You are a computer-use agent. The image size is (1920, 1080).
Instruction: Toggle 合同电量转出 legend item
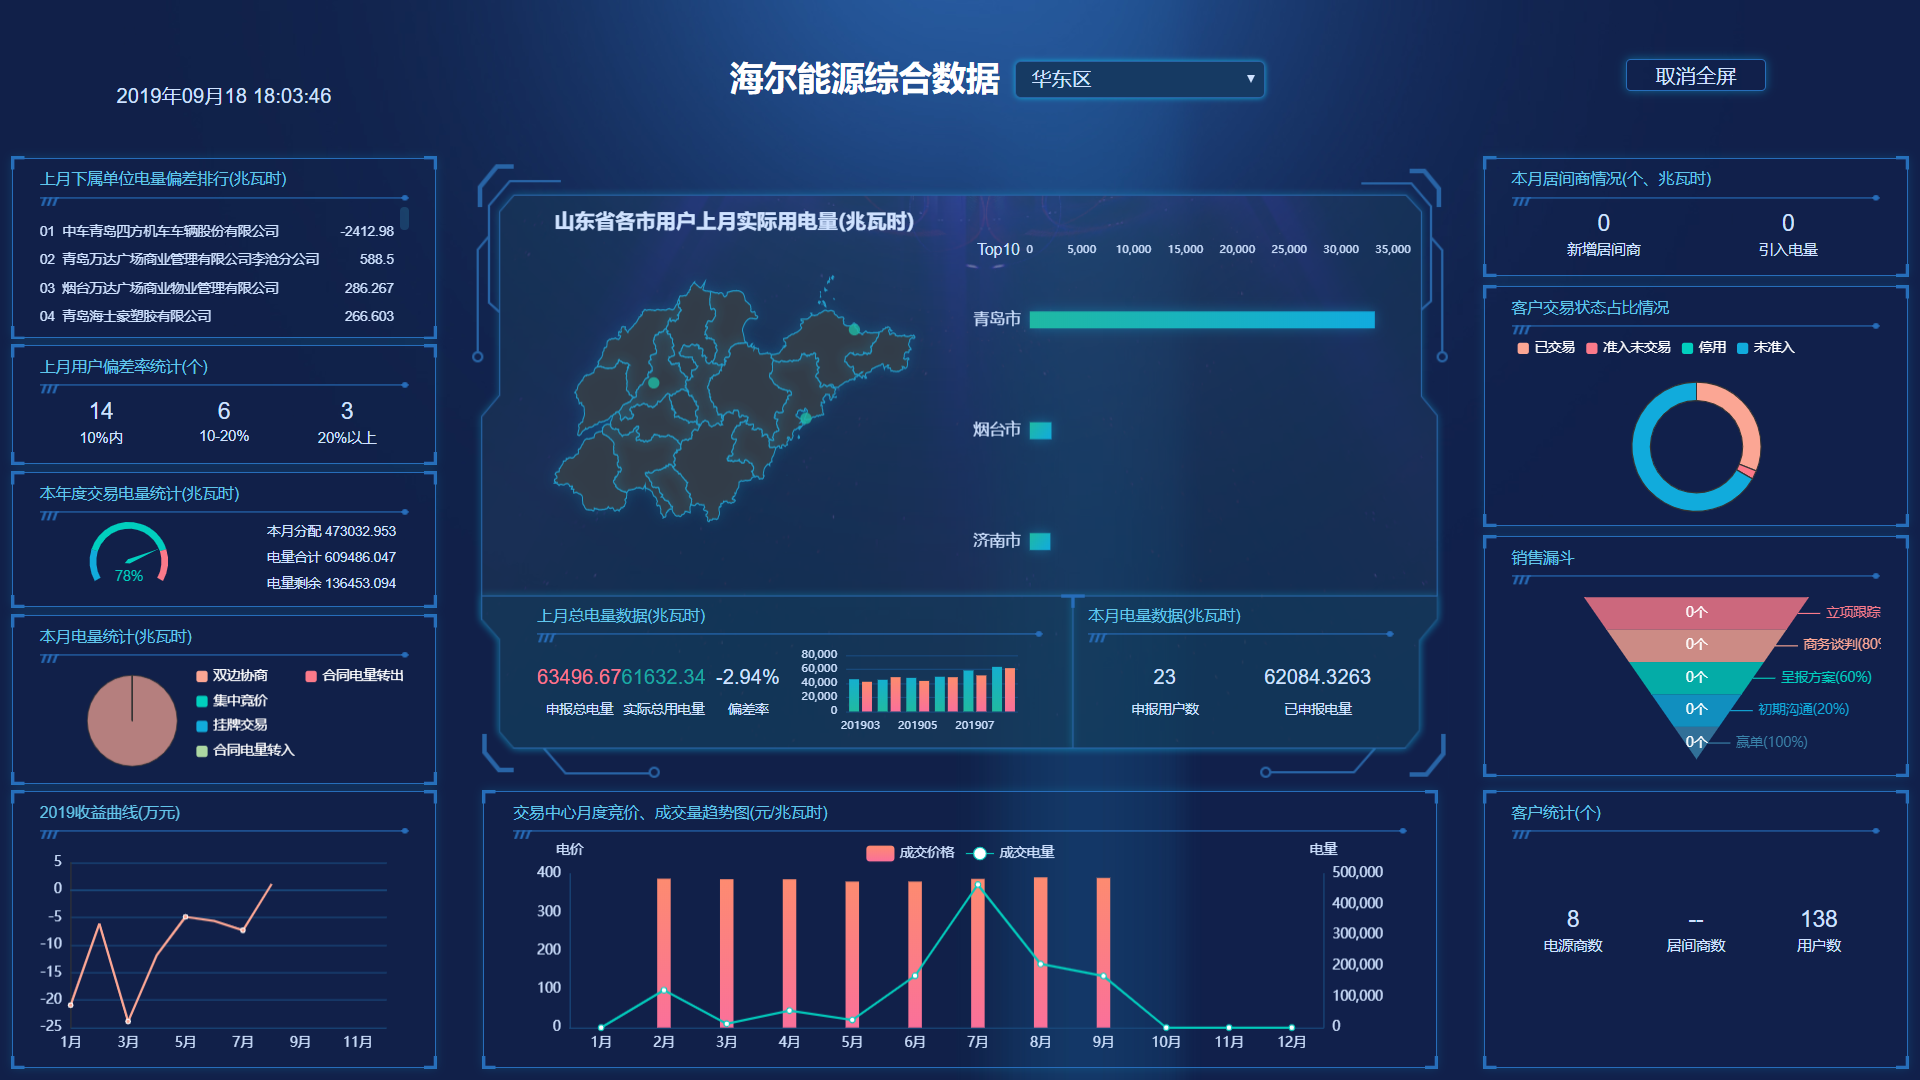[355, 676]
